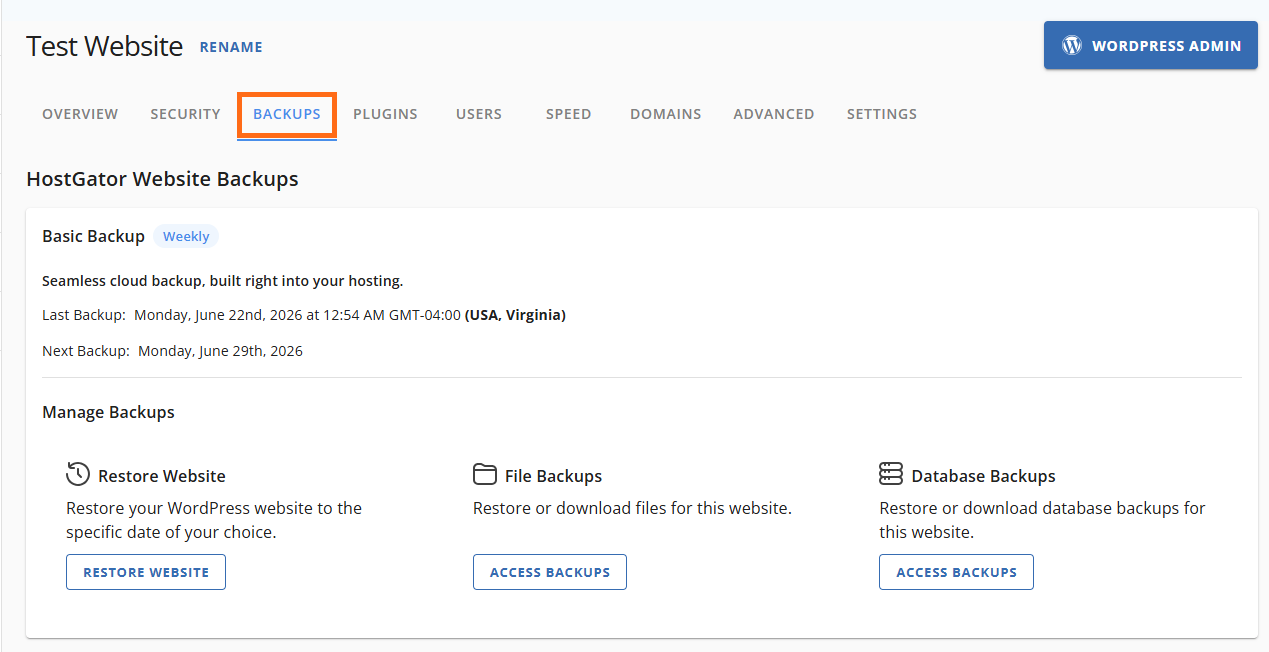This screenshot has height=652, width=1269.
Task: Select the Backups tab
Action: tap(287, 114)
